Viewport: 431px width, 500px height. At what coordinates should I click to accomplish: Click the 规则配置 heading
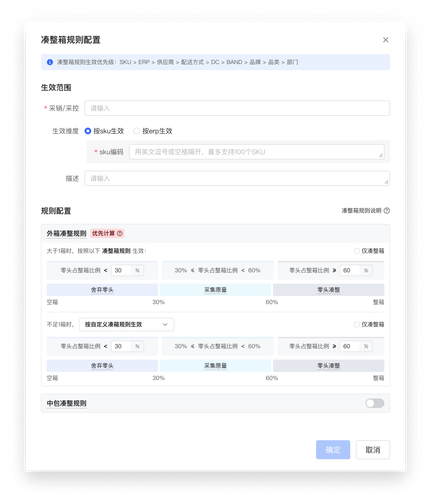[56, 211]
